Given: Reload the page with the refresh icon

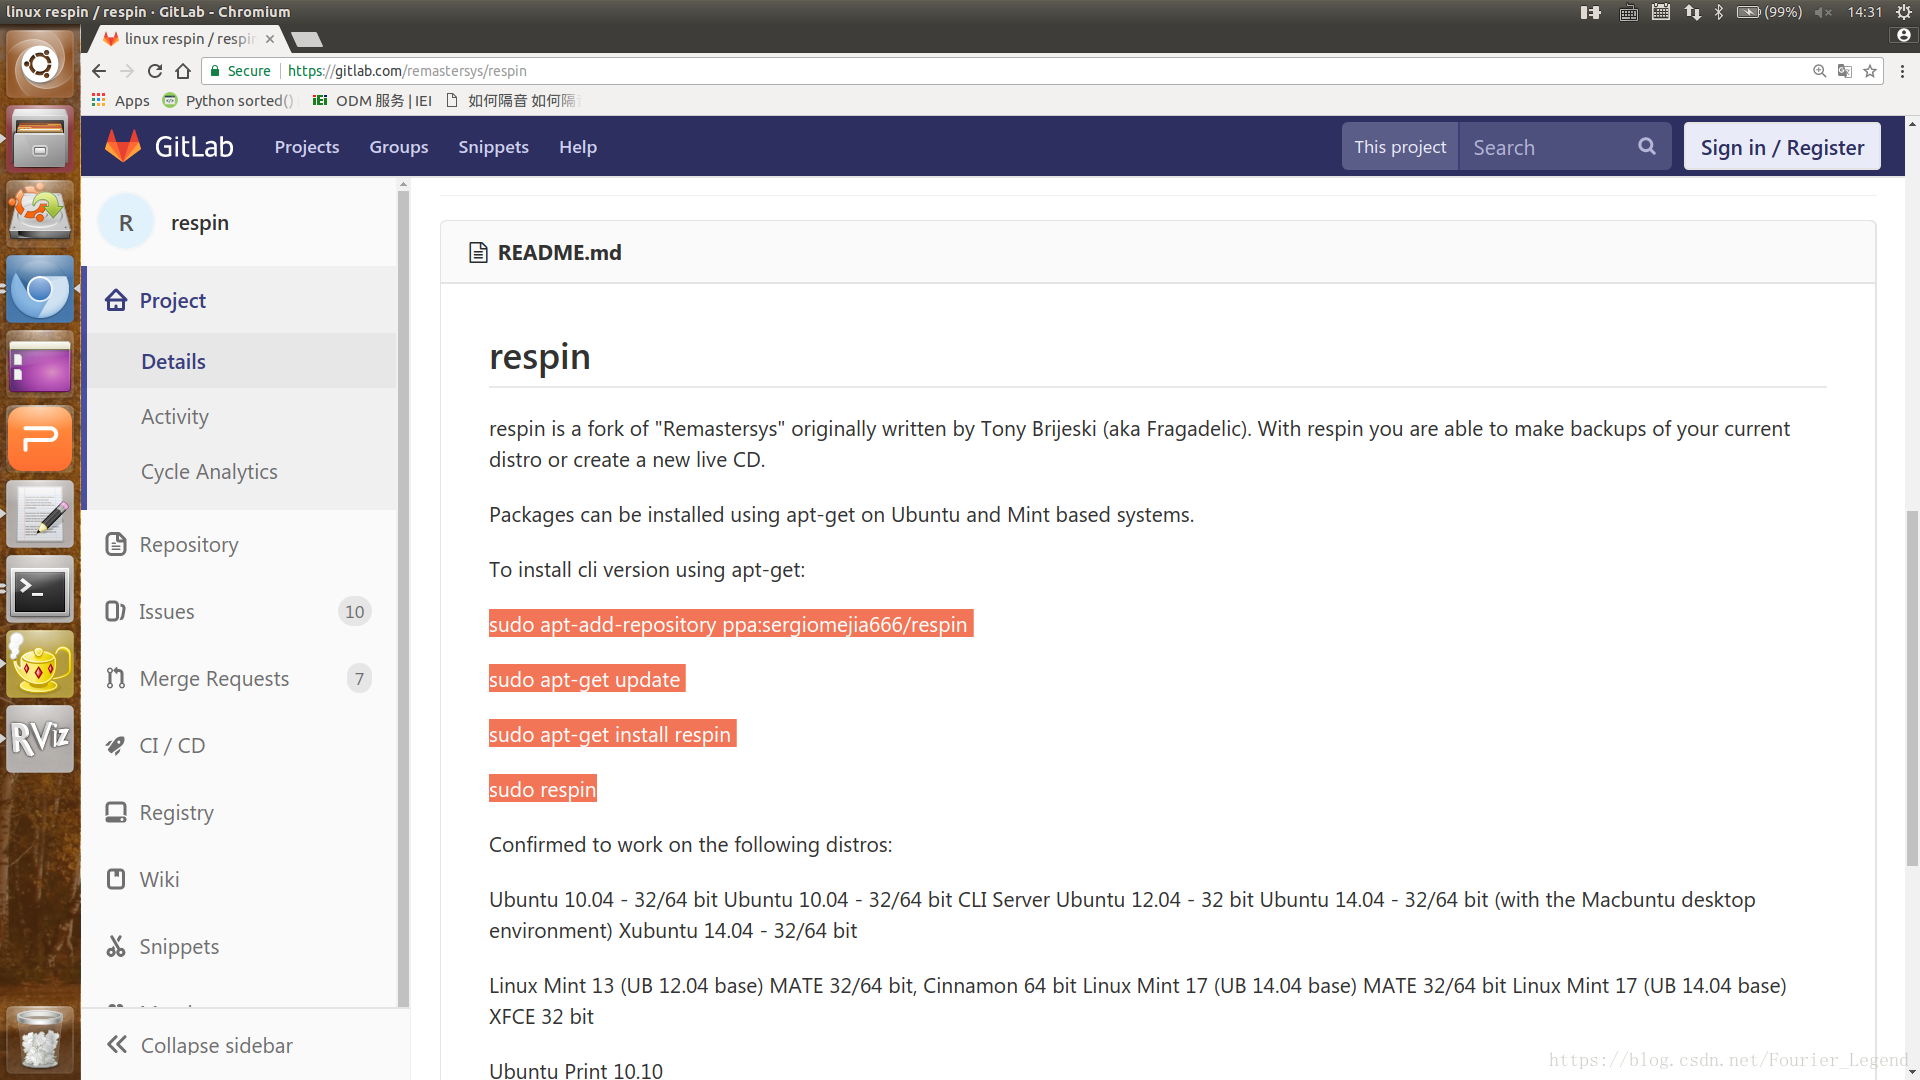Looking at the screenshot, I should (x=155, y=71).
